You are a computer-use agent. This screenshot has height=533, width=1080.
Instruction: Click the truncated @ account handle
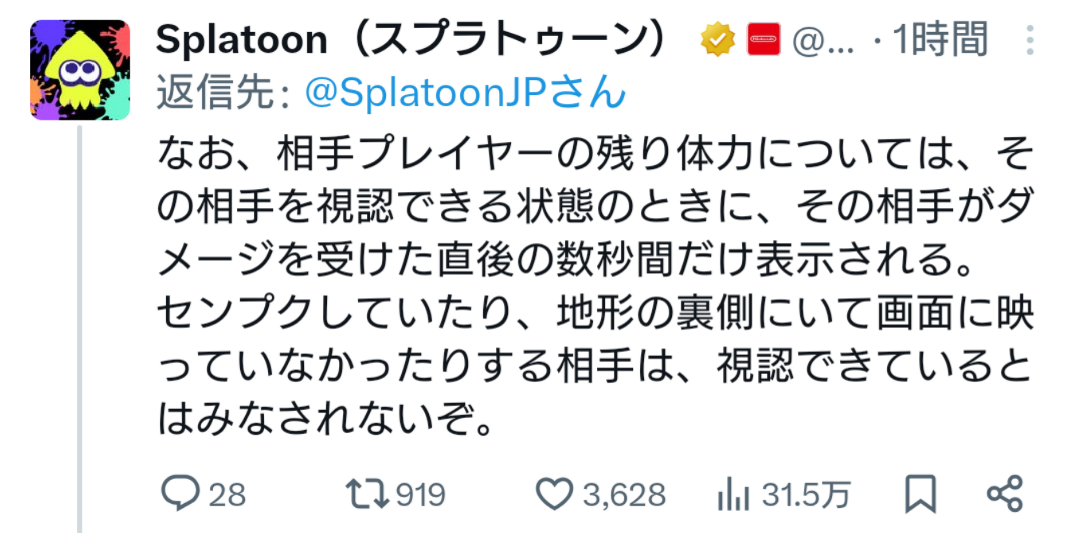click(x=822, y=42)
